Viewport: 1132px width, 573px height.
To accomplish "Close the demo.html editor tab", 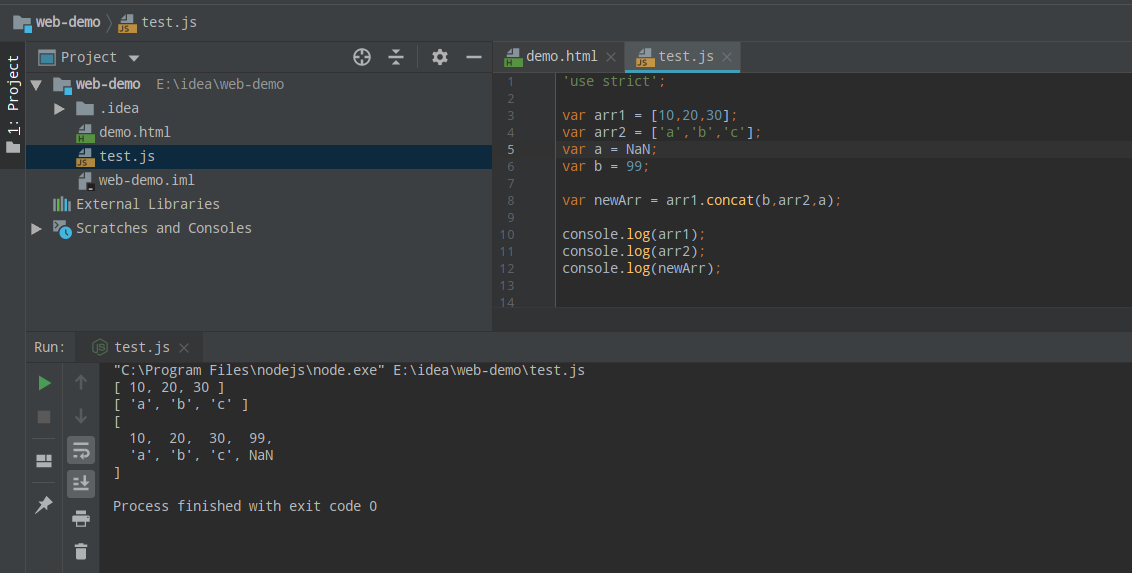I will click(x=611, y=57).
